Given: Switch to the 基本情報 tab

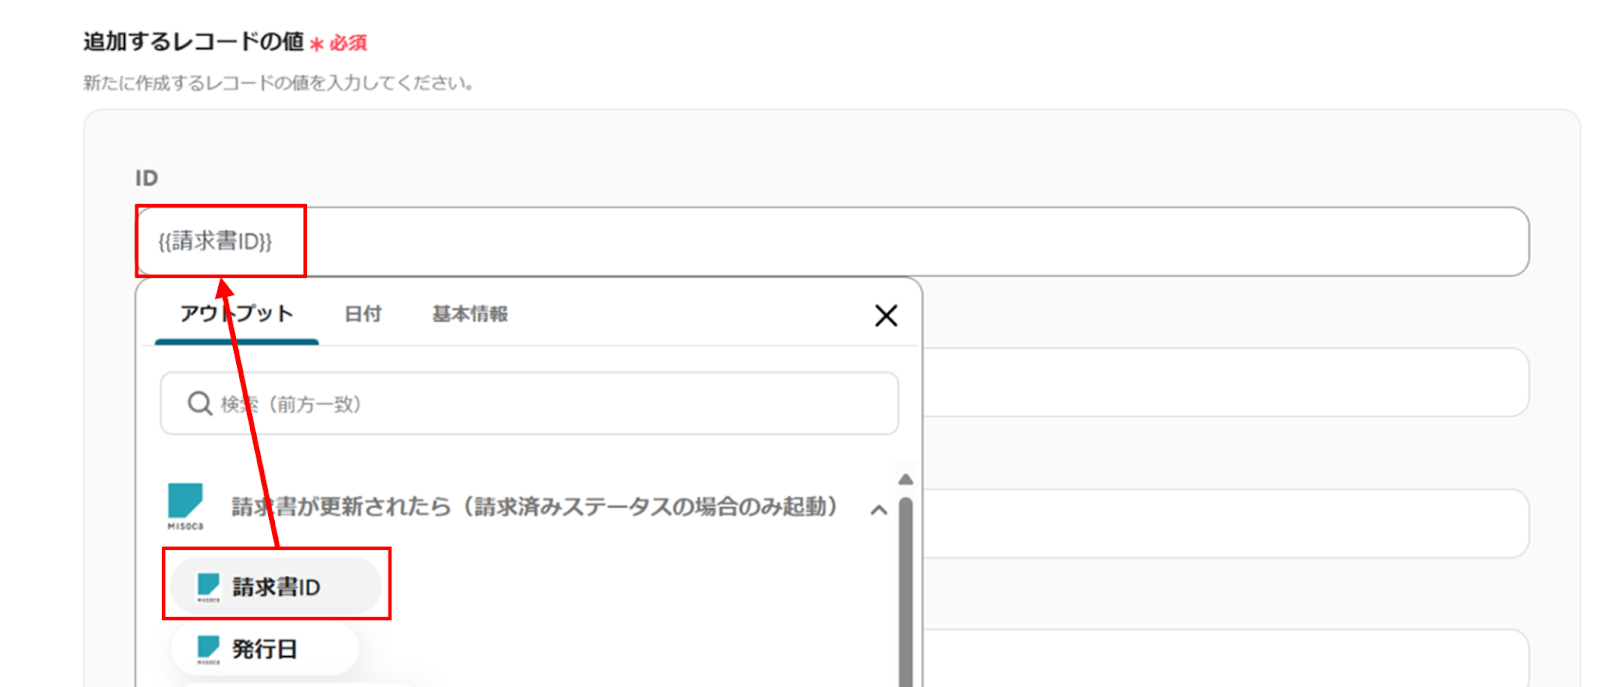Looking at the screenshot, I should pos(470,314).
